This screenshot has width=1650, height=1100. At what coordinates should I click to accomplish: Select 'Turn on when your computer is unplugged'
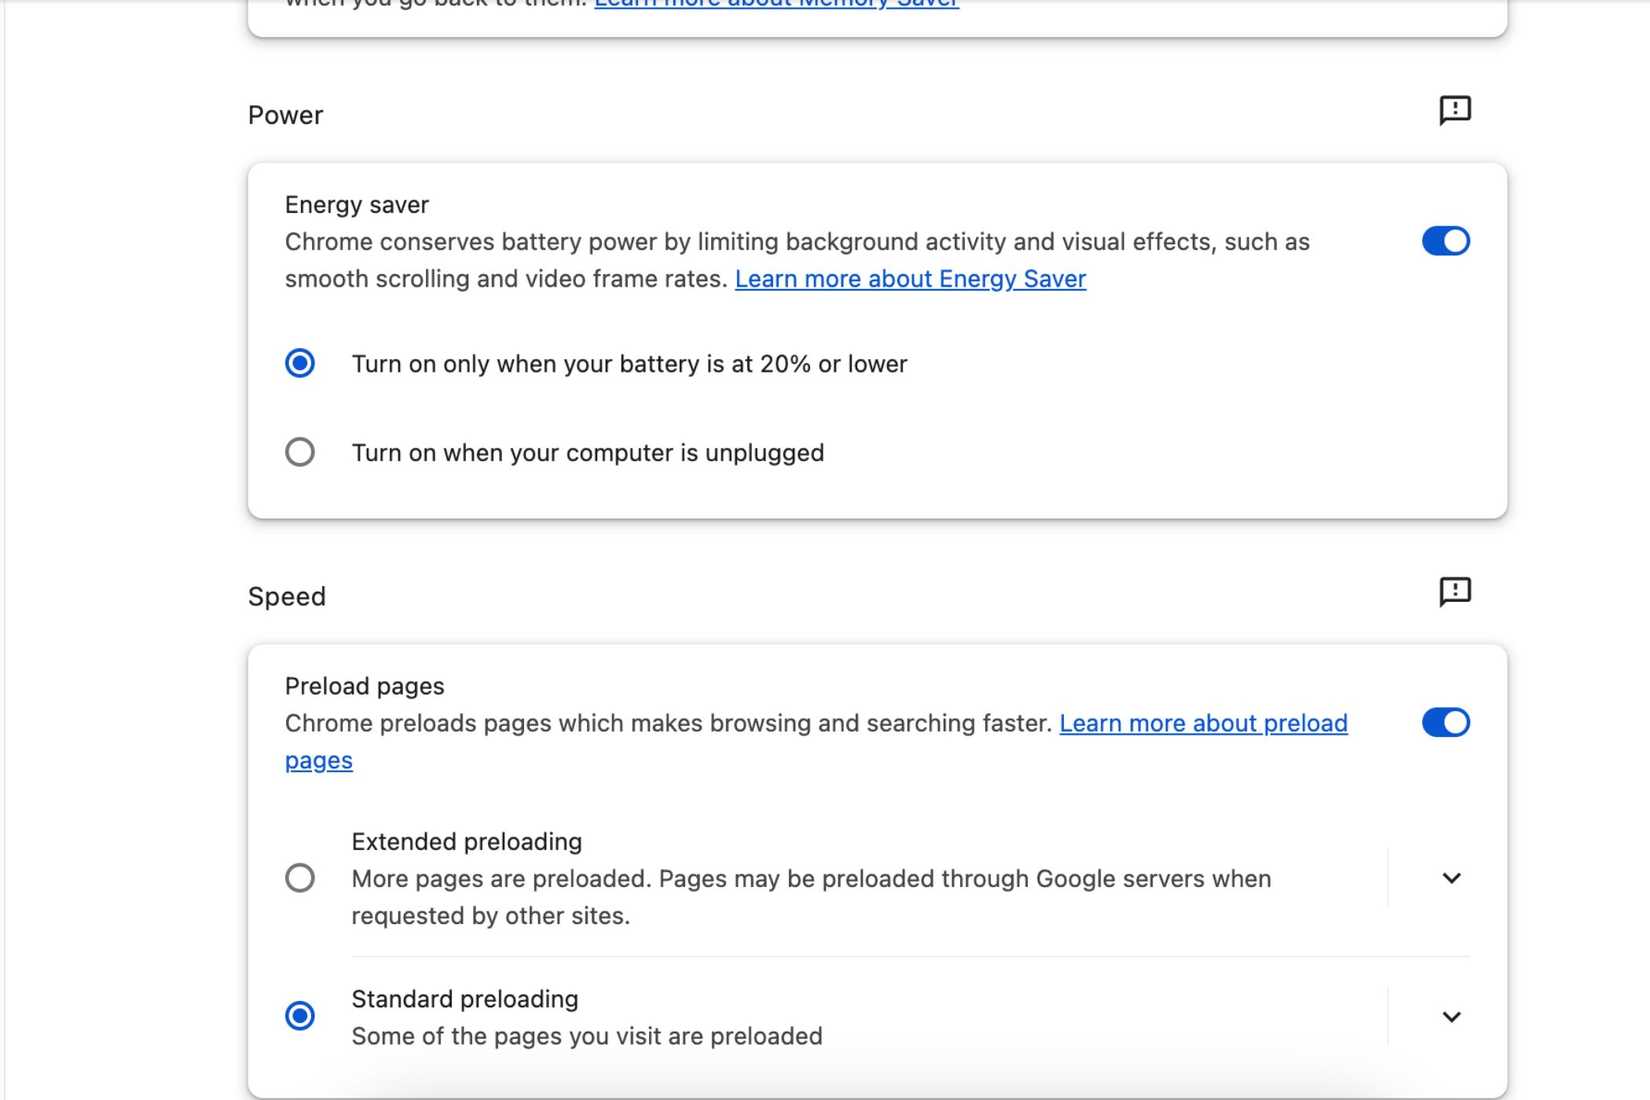tap(299, 452)
